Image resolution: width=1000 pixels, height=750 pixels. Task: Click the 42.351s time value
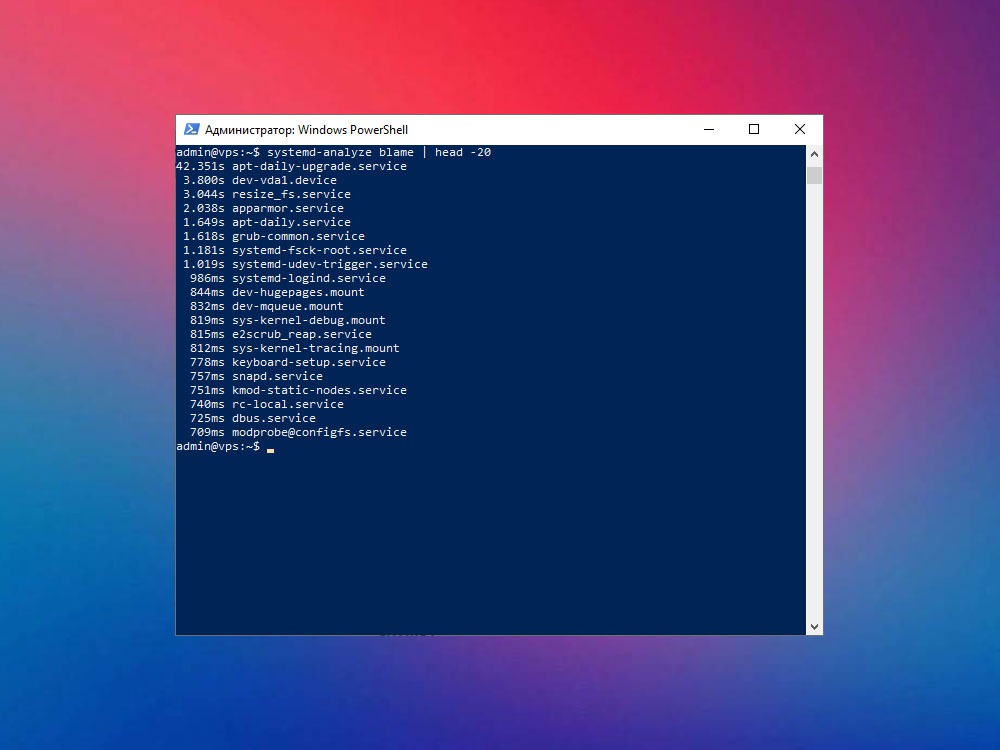[x=200, y=166]
